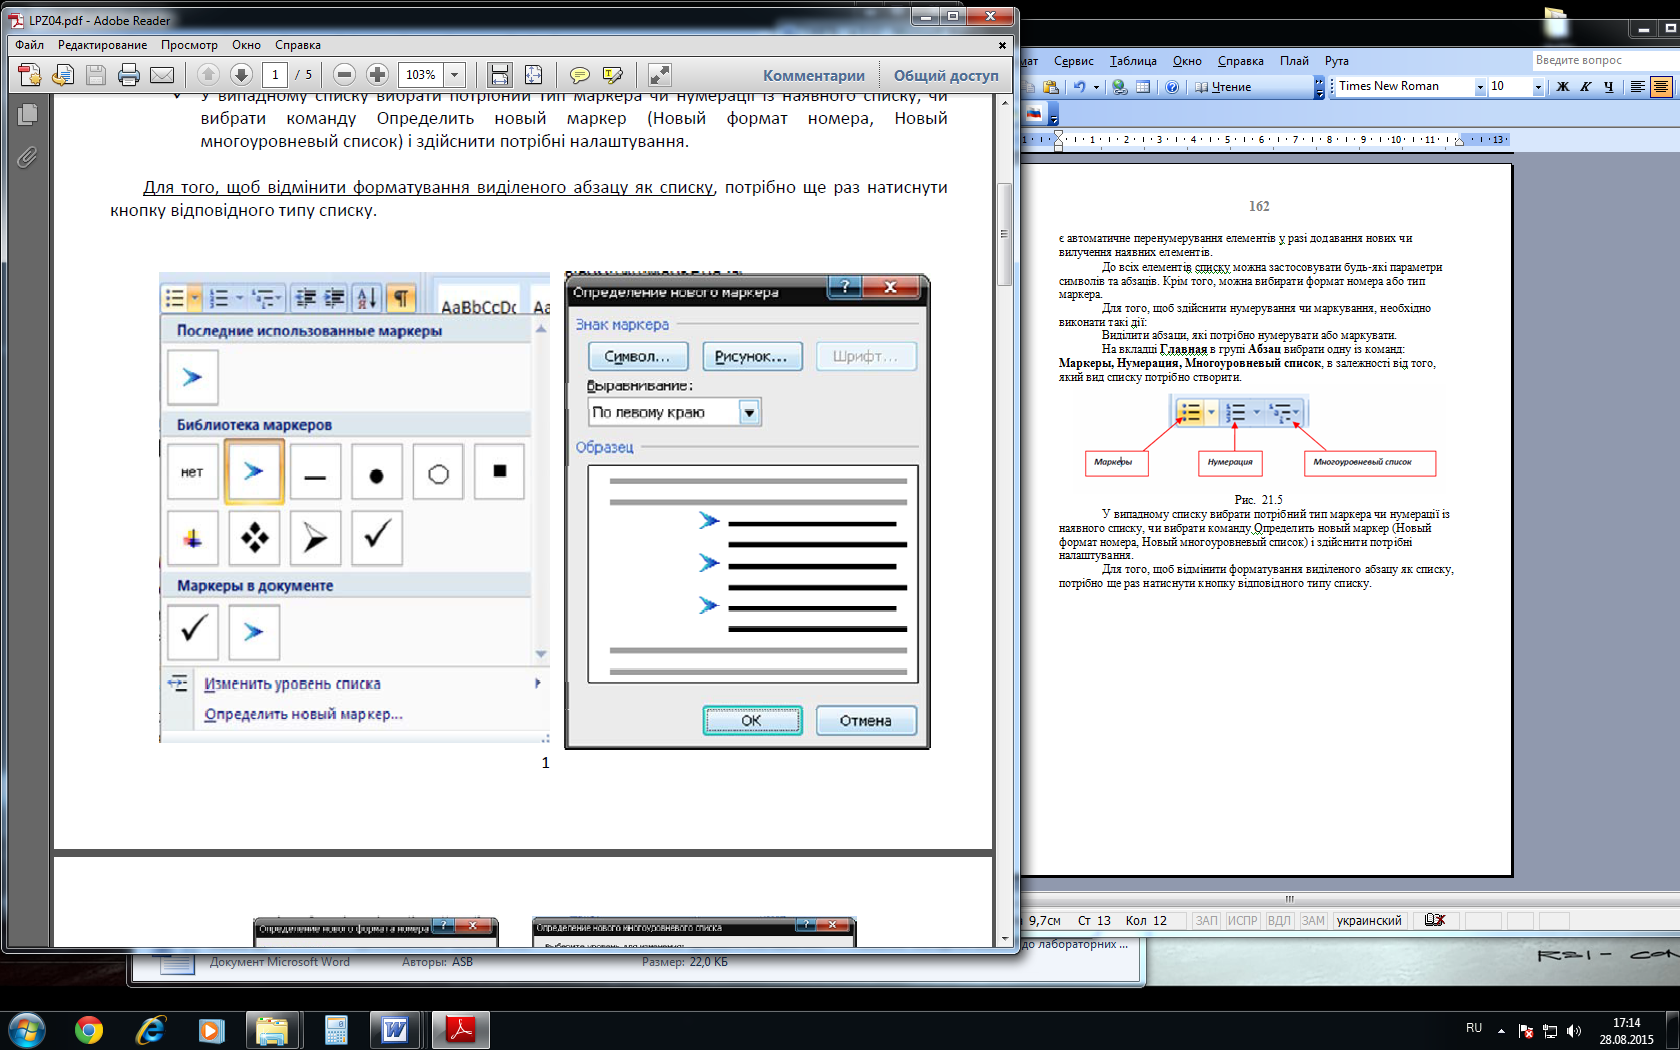Click the spelling check status icon in Word

[1435, 920]
